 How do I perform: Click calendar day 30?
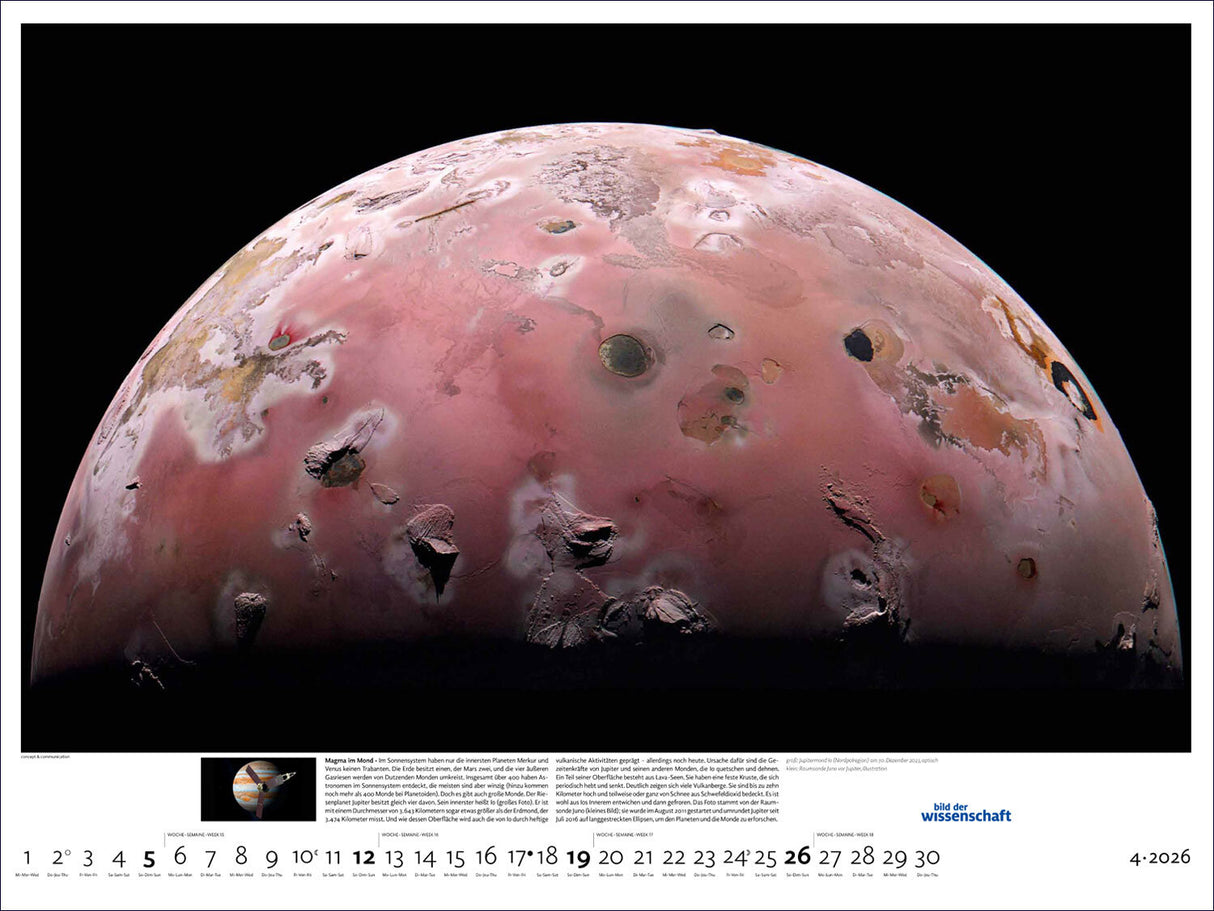coord(926,858)
